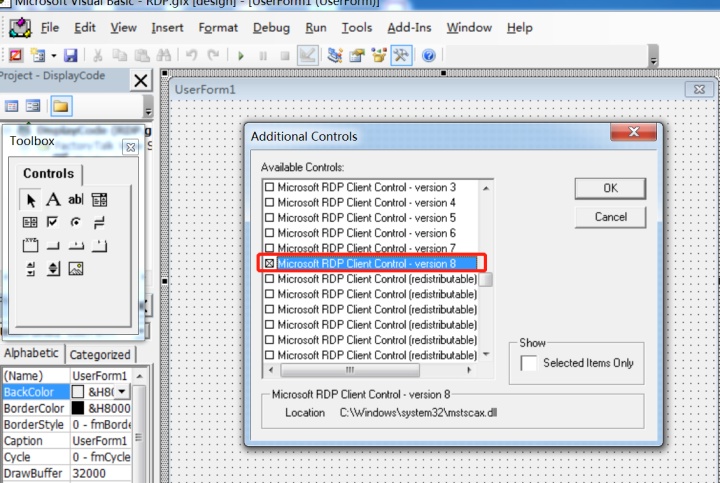Select the TextBox control in Toolbox
Image resolution: width=720 pixels, height=483 pixels.
point(76,200)
